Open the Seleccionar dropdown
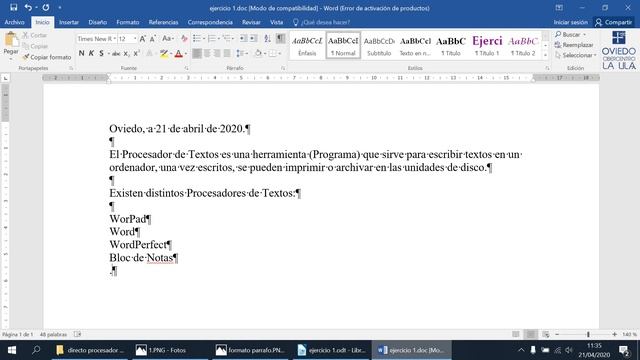The height and width of the screenshot is (360, 640). coord(575,55)
